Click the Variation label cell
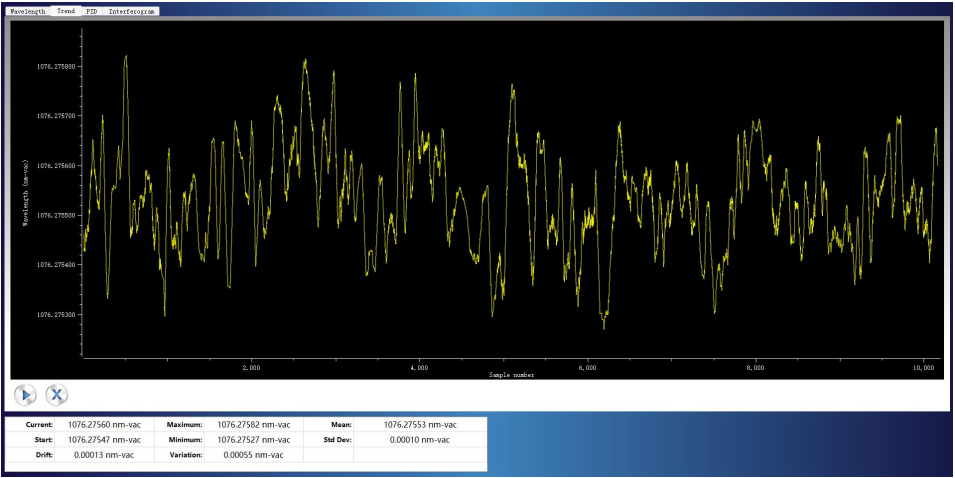 [x=179, y=454]
